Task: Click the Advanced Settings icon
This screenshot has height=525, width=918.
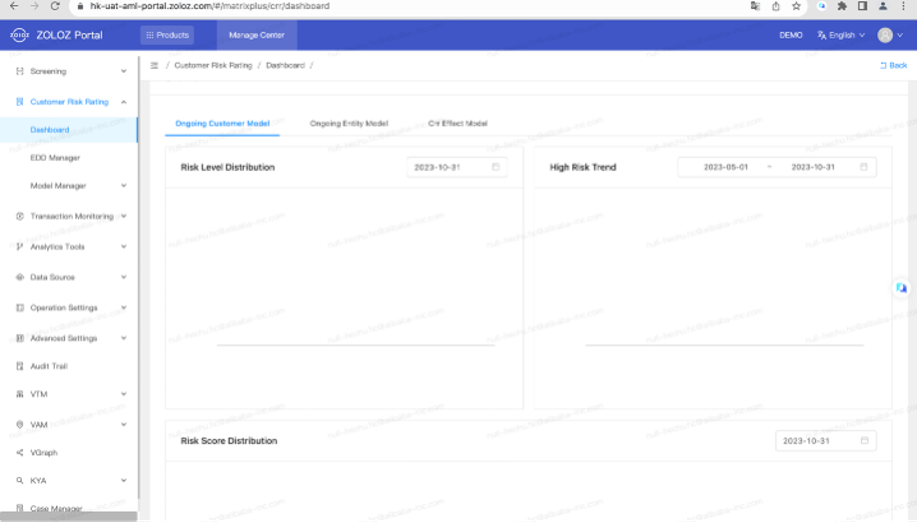Action: click(20, 338)
